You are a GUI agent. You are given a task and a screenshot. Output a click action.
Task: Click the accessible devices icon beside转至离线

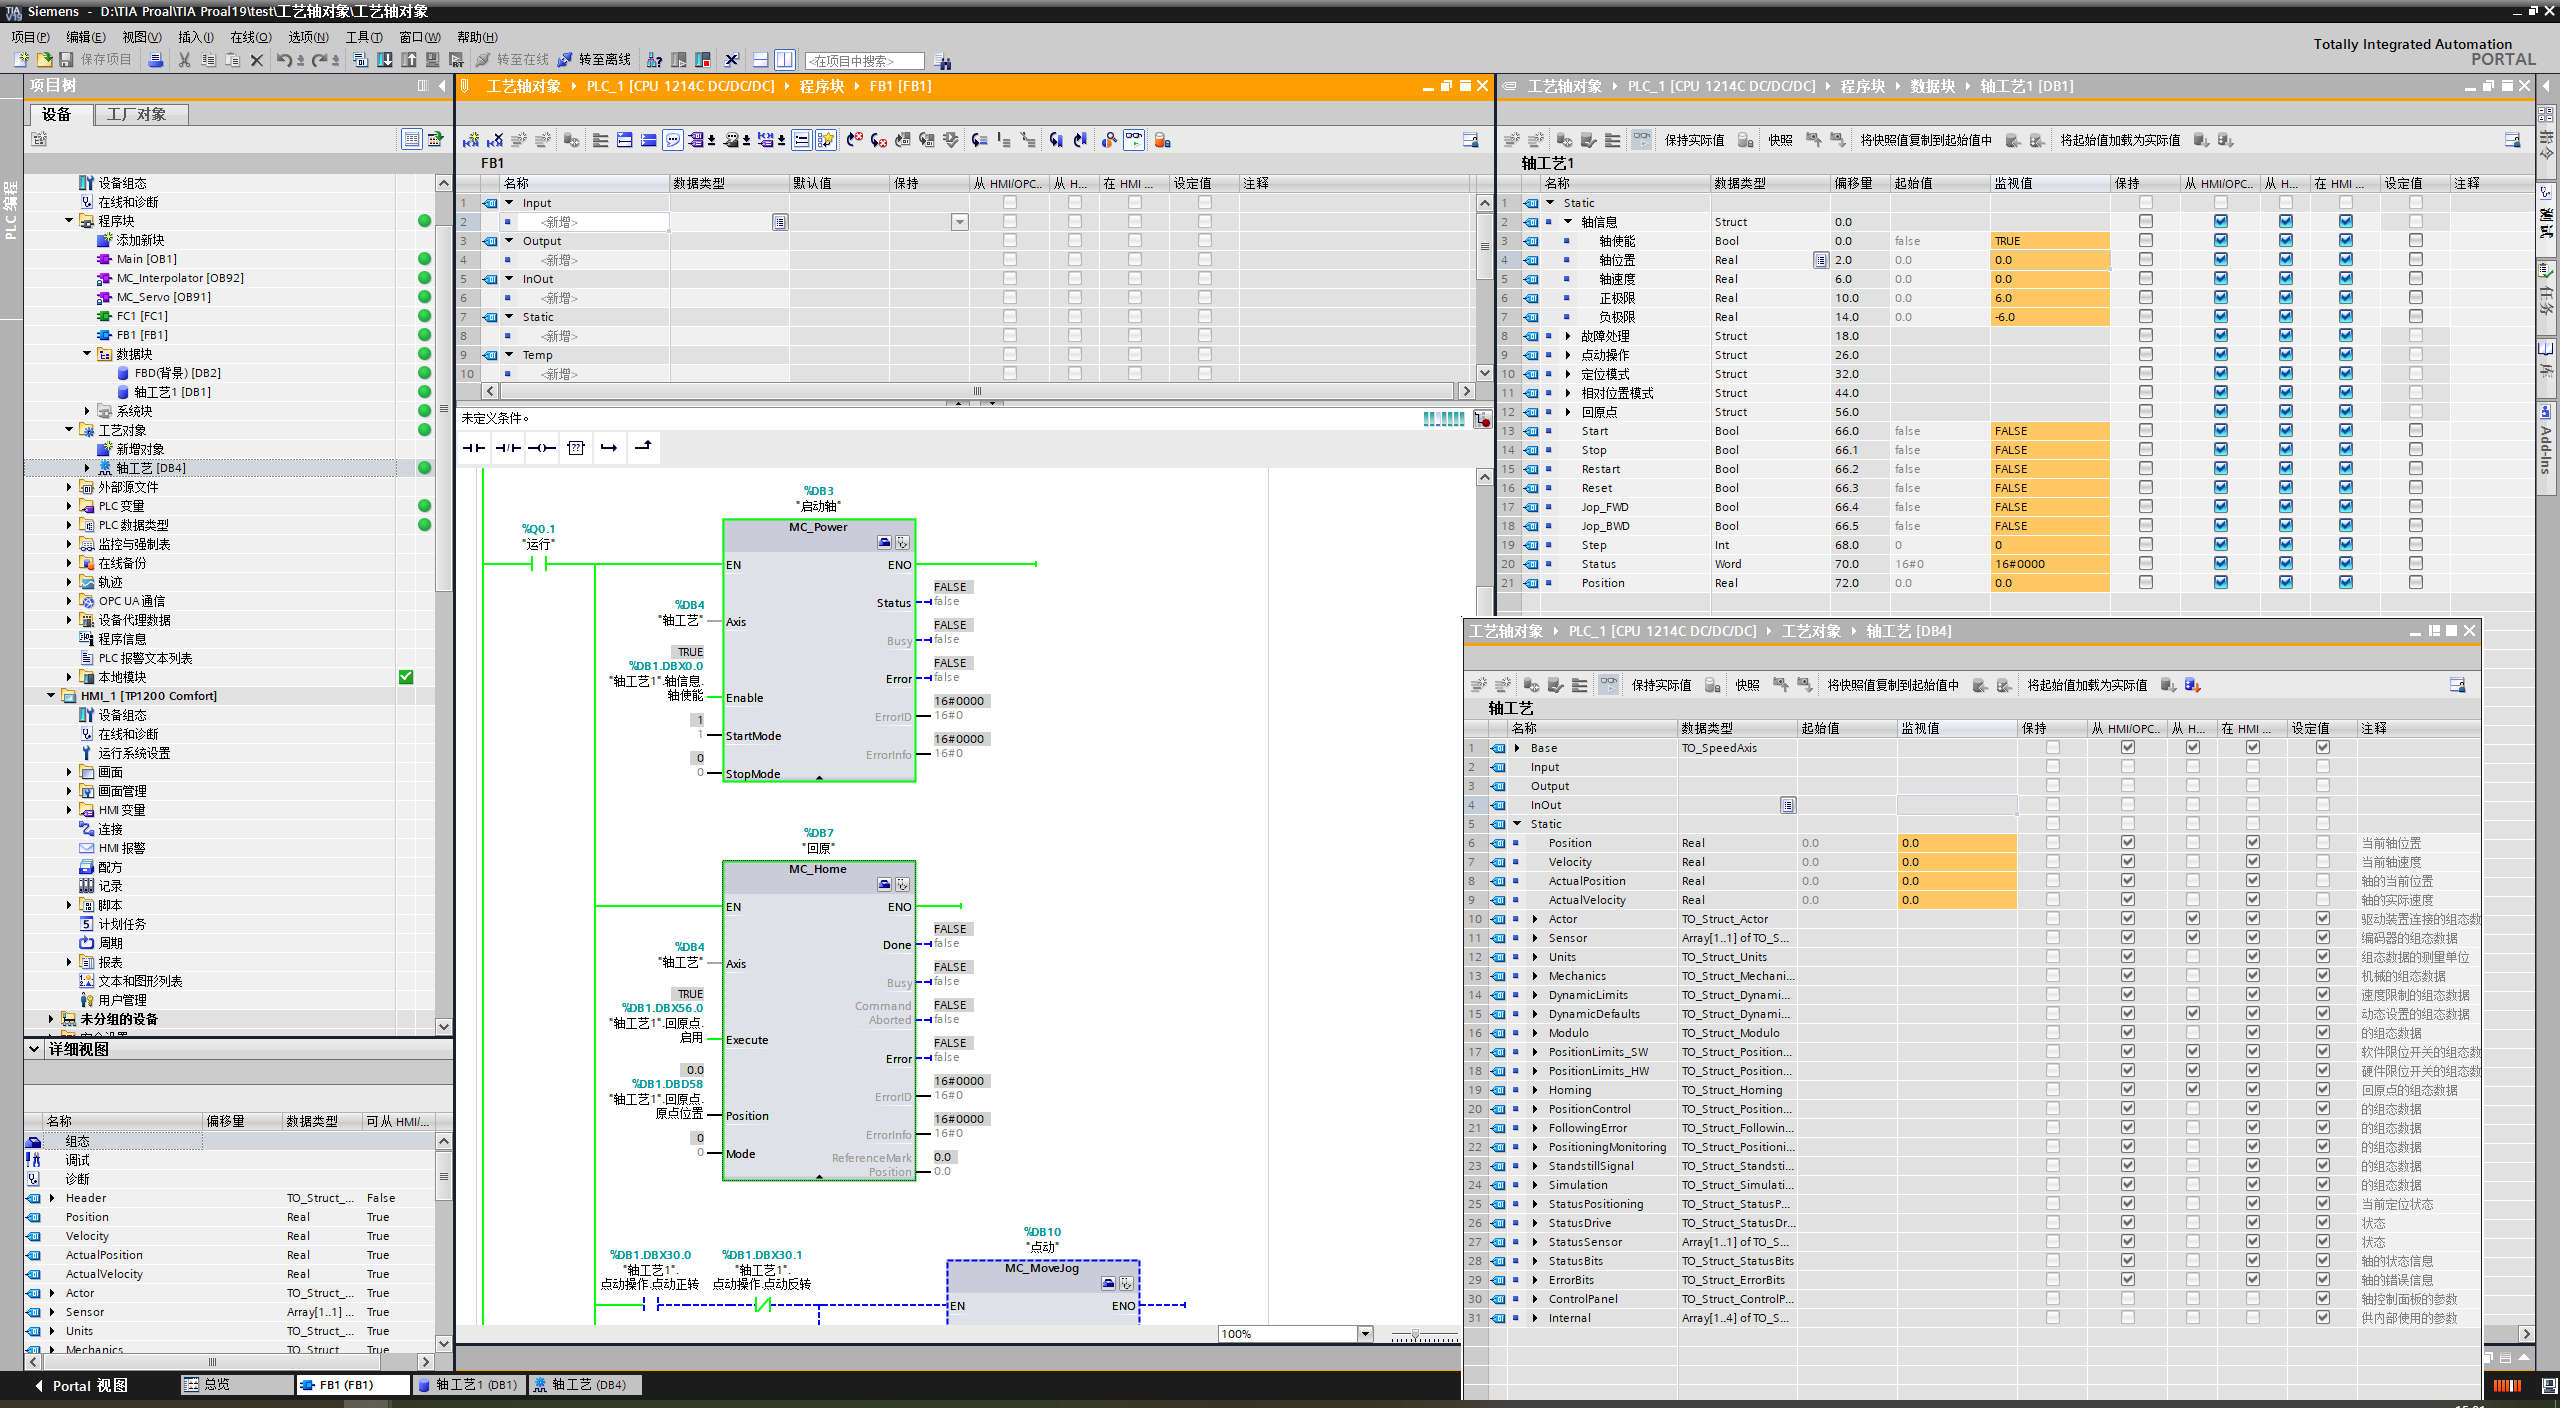pyautogui.click(x=654, y=60)
